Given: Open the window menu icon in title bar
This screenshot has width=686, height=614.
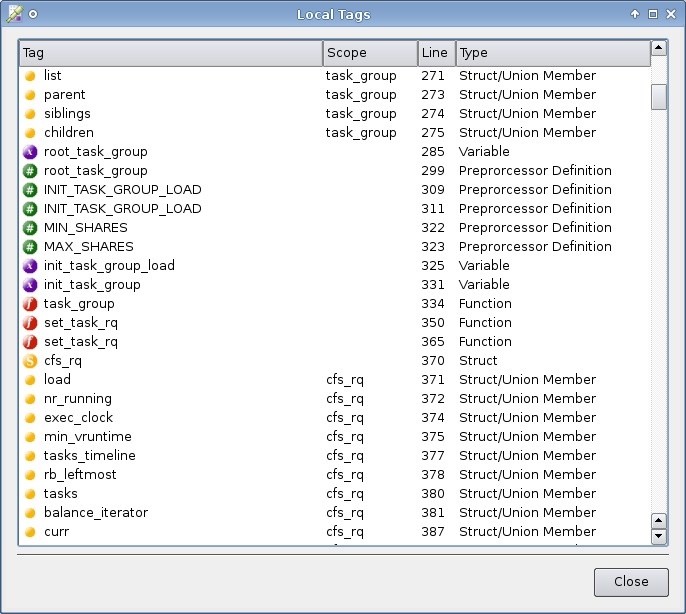Looking at the screenshot, I should (14, 14).
